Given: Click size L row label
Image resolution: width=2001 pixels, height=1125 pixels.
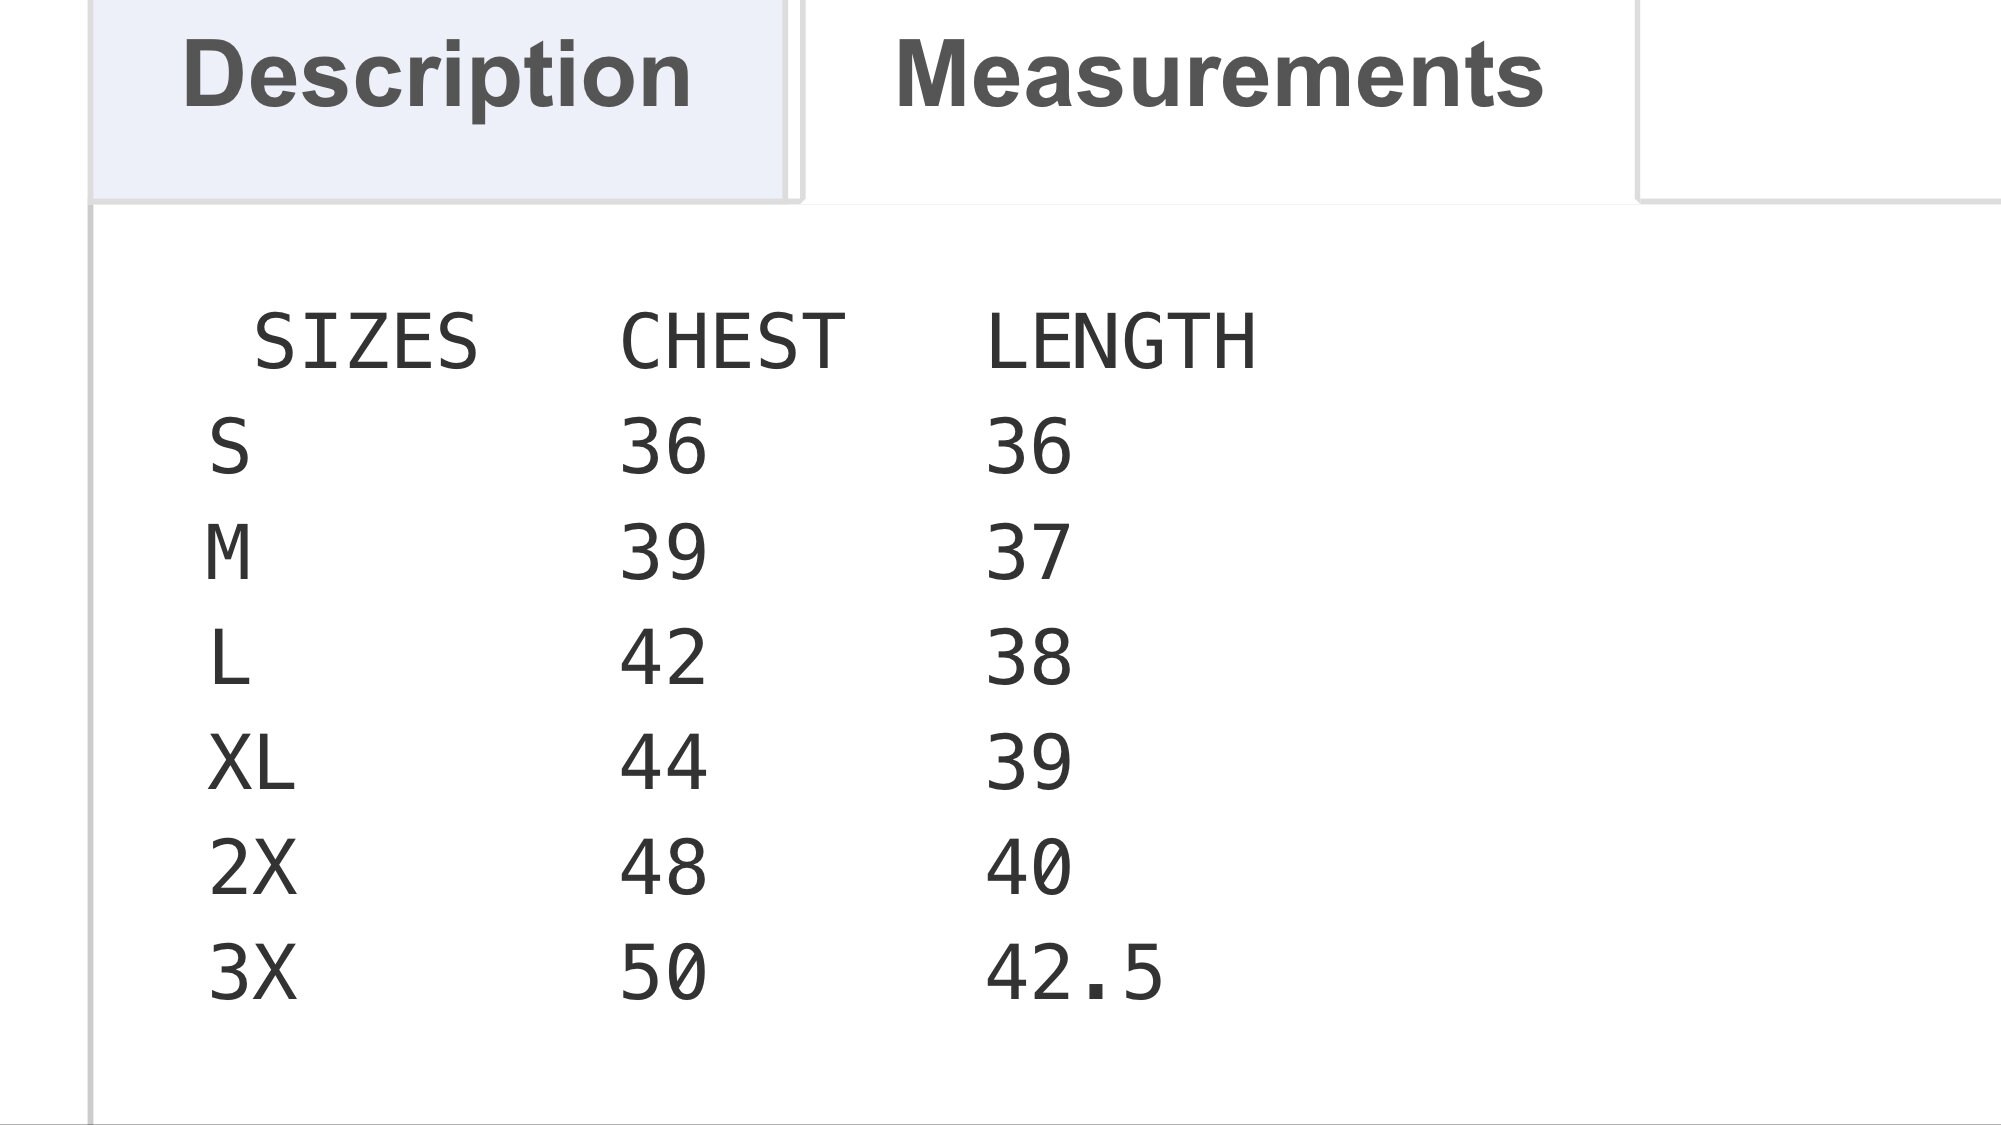Looking at the screenshot, I should [229, 658].
